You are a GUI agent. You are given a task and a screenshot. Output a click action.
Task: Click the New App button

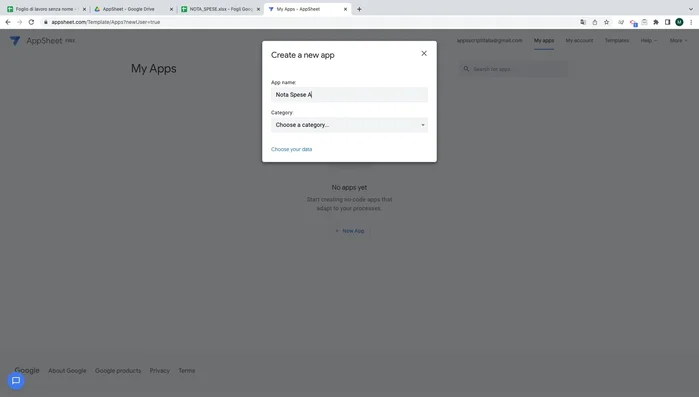pos(350,231)
